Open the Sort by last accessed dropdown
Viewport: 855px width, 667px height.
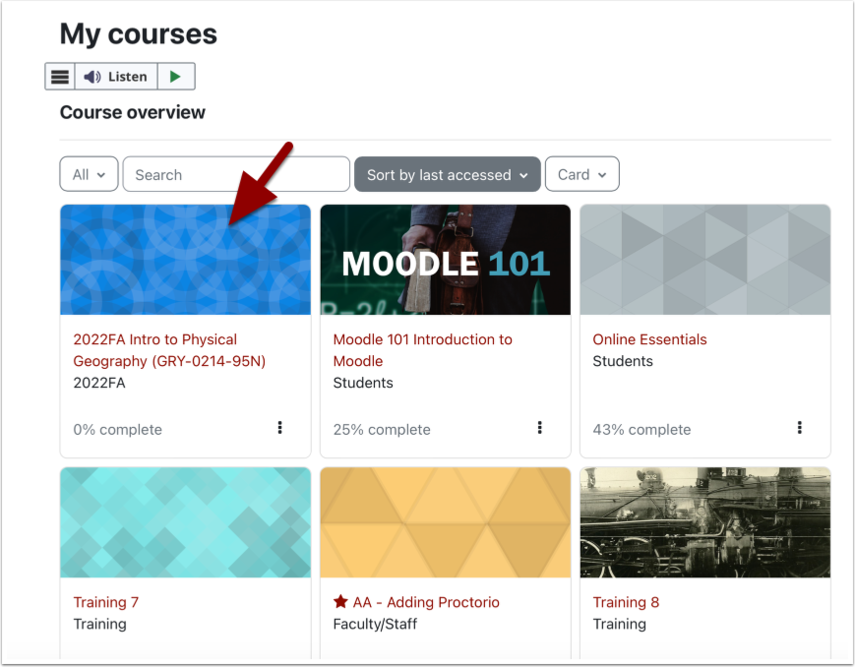[447, 174]
